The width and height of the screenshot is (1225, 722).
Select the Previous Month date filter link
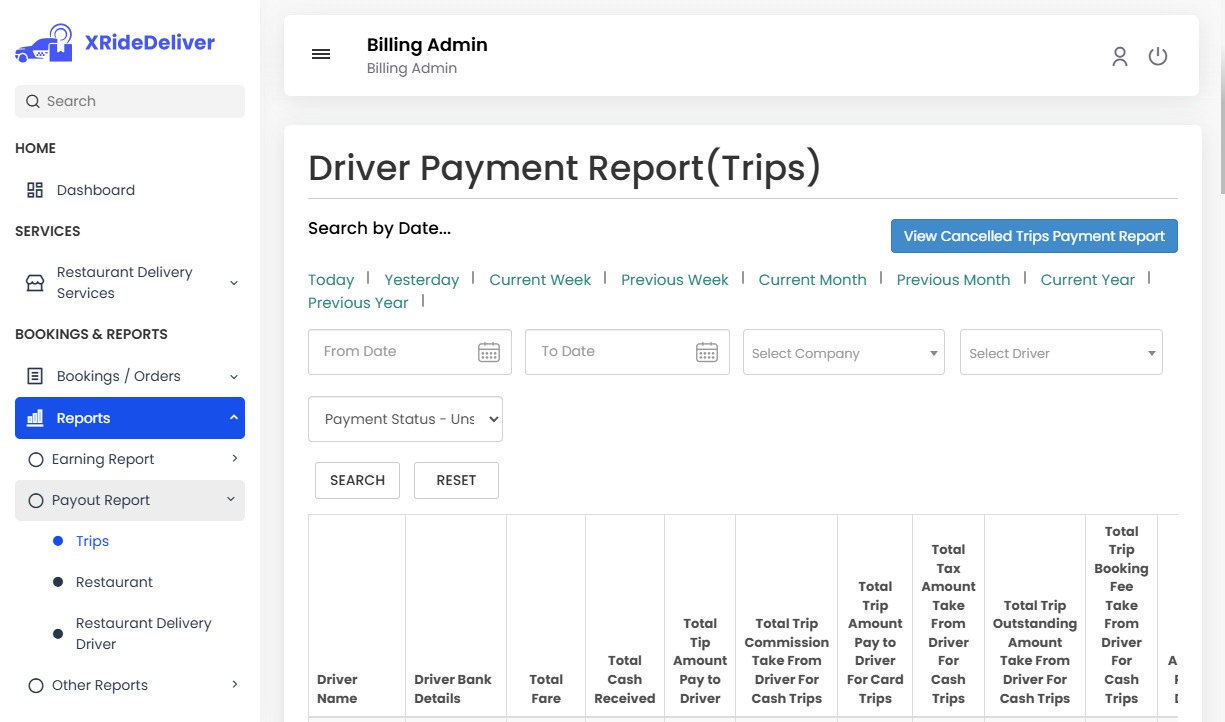pos(953,279)
